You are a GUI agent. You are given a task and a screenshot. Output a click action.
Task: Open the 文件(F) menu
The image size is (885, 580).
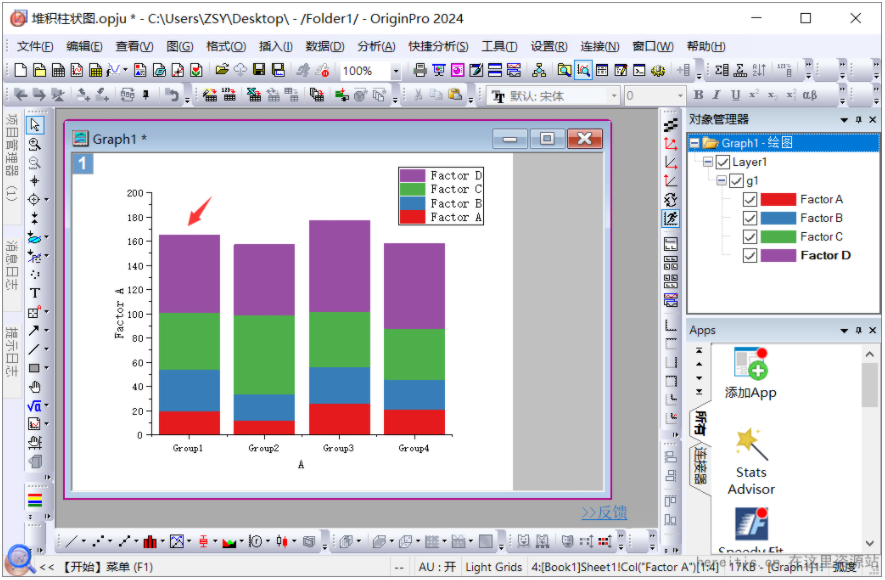point(35,46)
